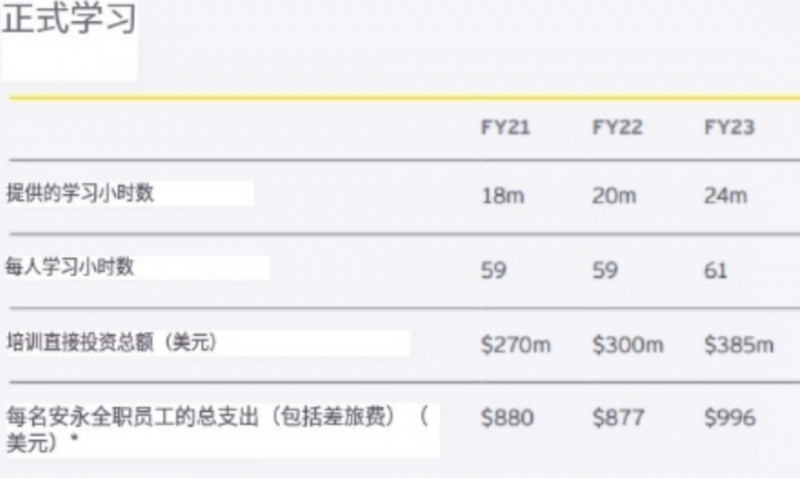Click the 每人学习小时数 row label
Image resolution: width=800 pixels, height=478 pixels.
[70, 267]
